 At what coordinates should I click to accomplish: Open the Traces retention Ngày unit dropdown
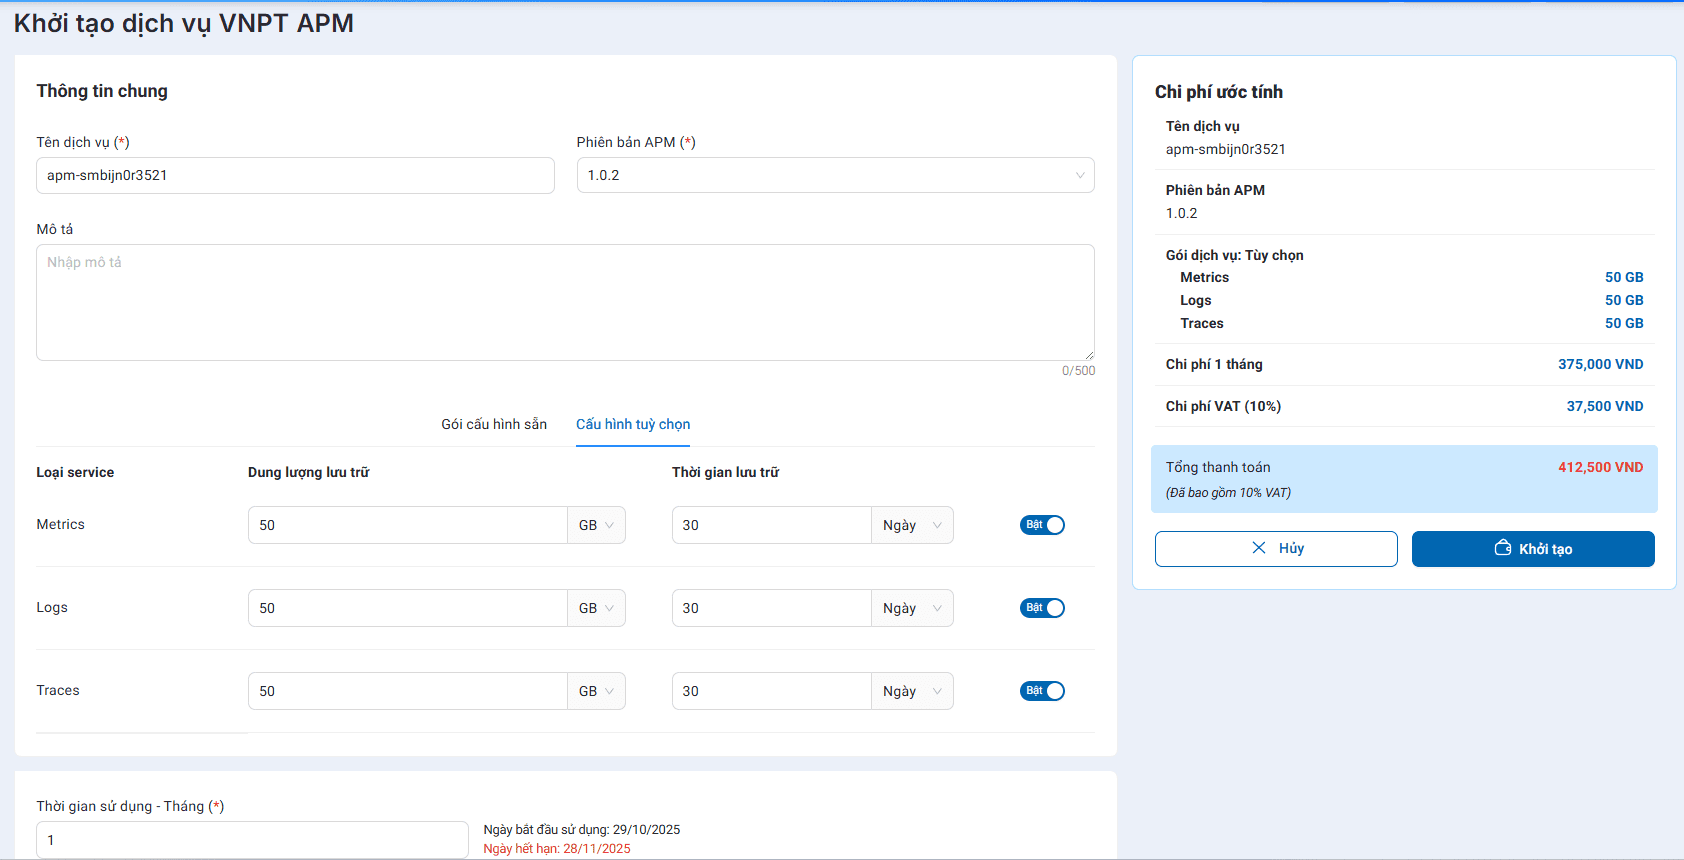912,691
